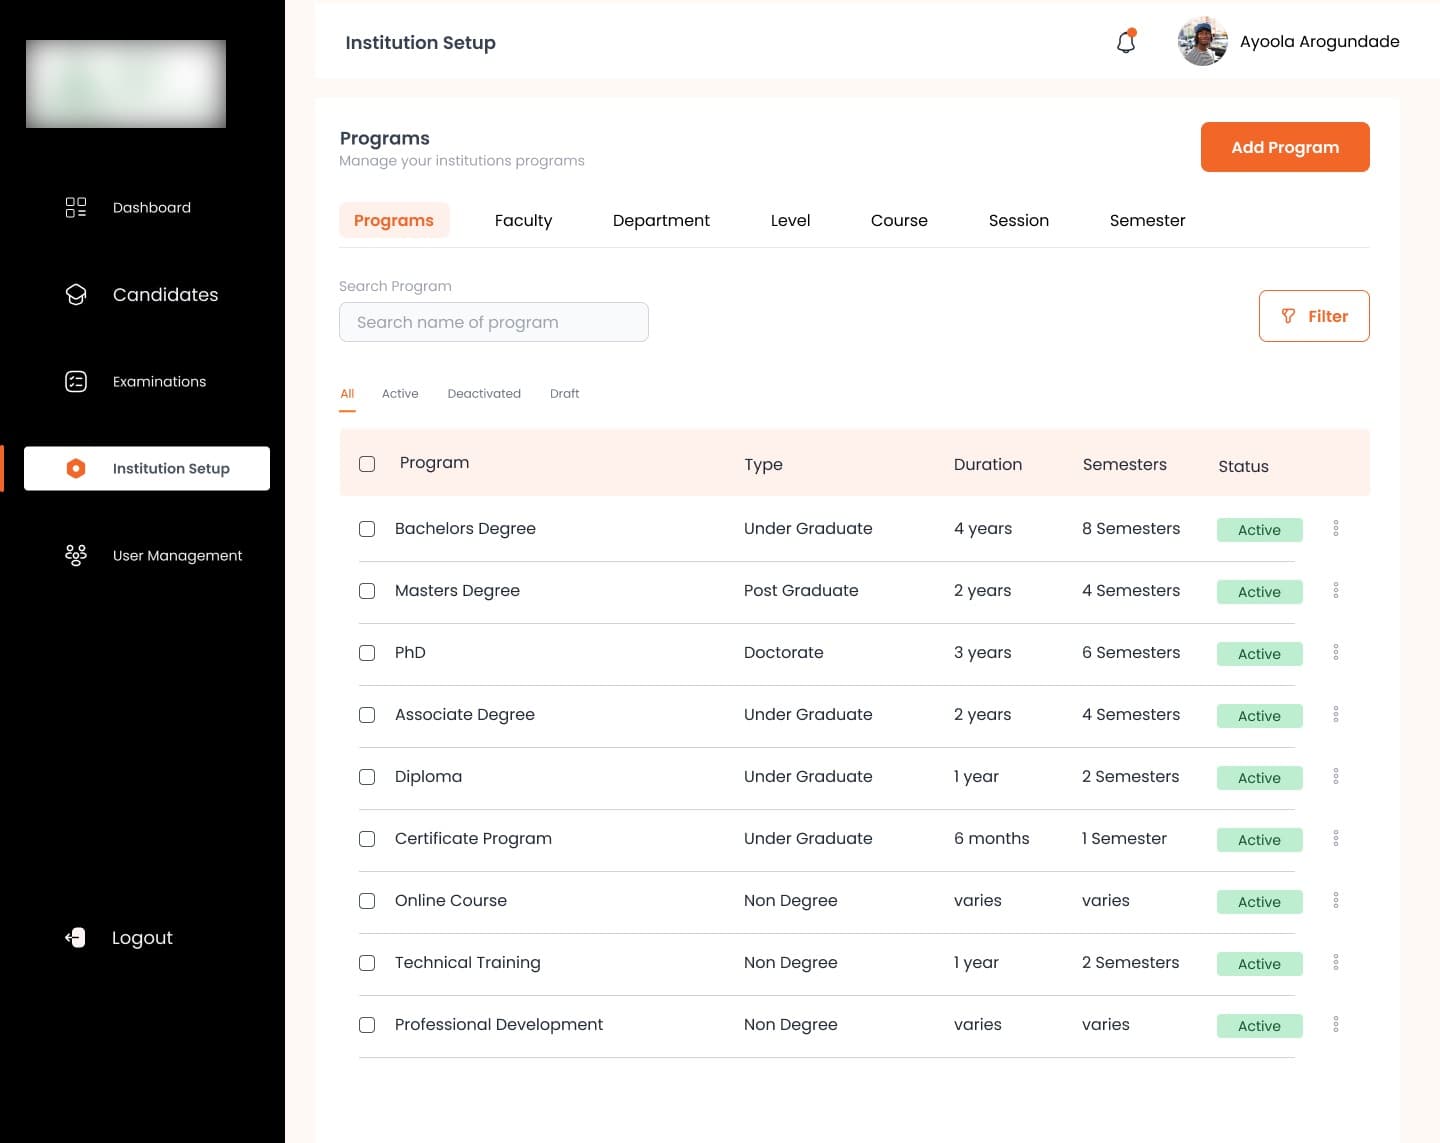Check the Bachelors Degree checkbox
Viewport: 1440px width, 1143px height.
367,529
